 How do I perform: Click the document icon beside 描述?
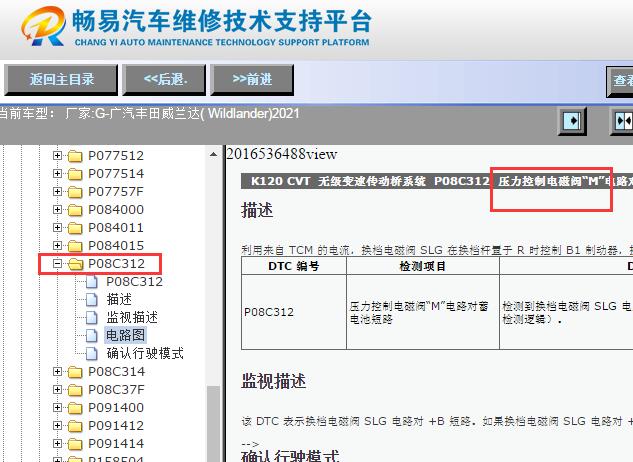click(x=92, y=300)
